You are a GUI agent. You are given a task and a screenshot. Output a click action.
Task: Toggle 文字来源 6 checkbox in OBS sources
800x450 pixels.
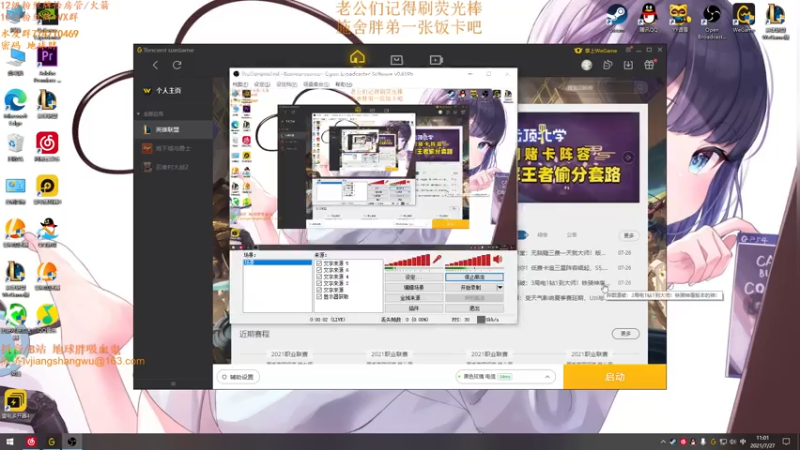click(319, 270)
